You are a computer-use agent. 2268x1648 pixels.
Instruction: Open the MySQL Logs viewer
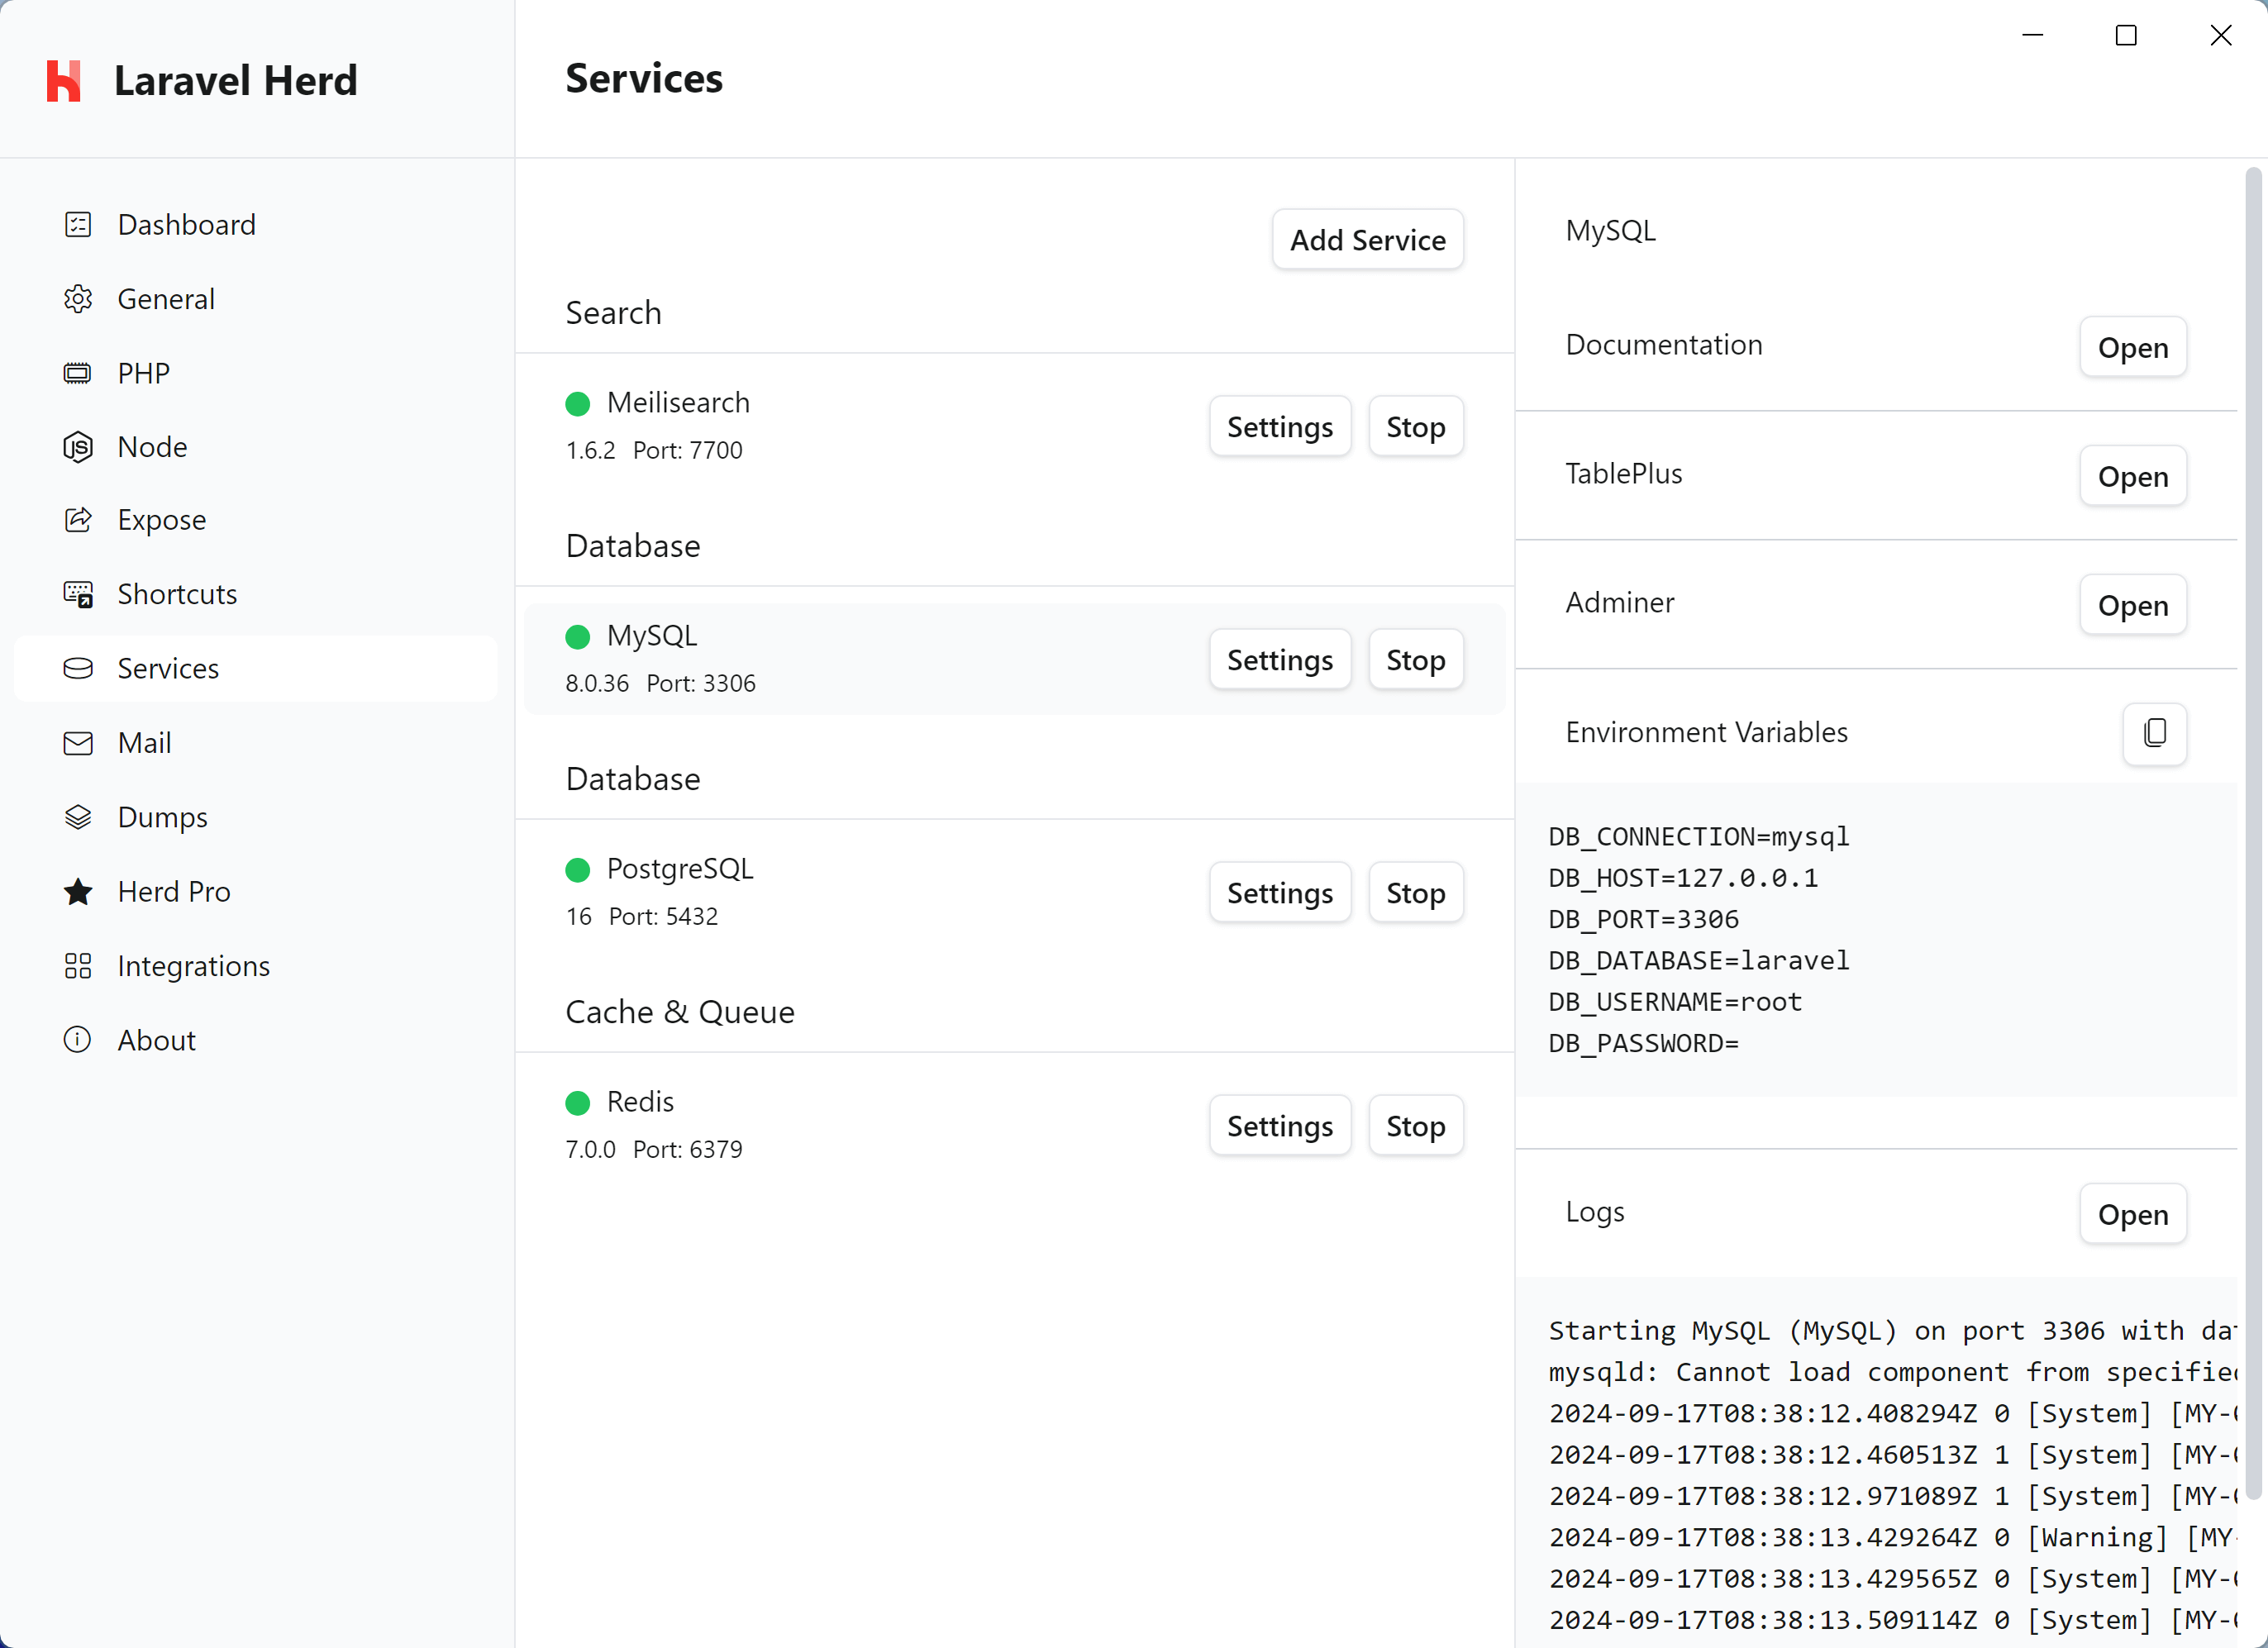pyautogui.click(x=2131, y=1212)
